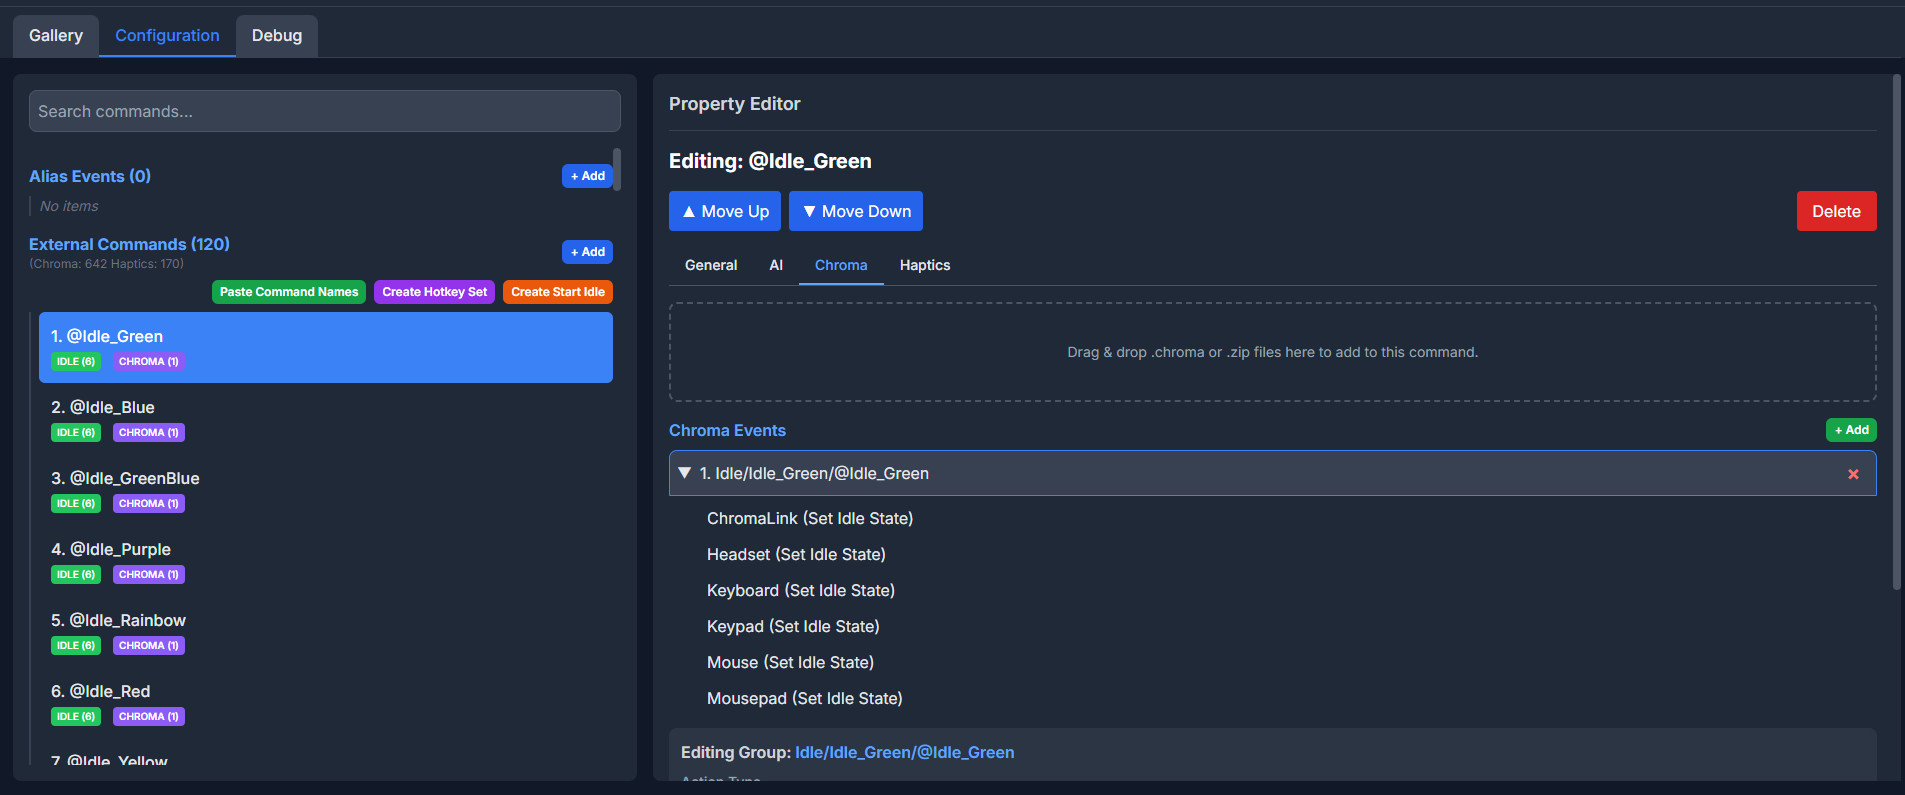Switch to the Gallery tab
The image size is (1905, 795).
tap(56, 36)
